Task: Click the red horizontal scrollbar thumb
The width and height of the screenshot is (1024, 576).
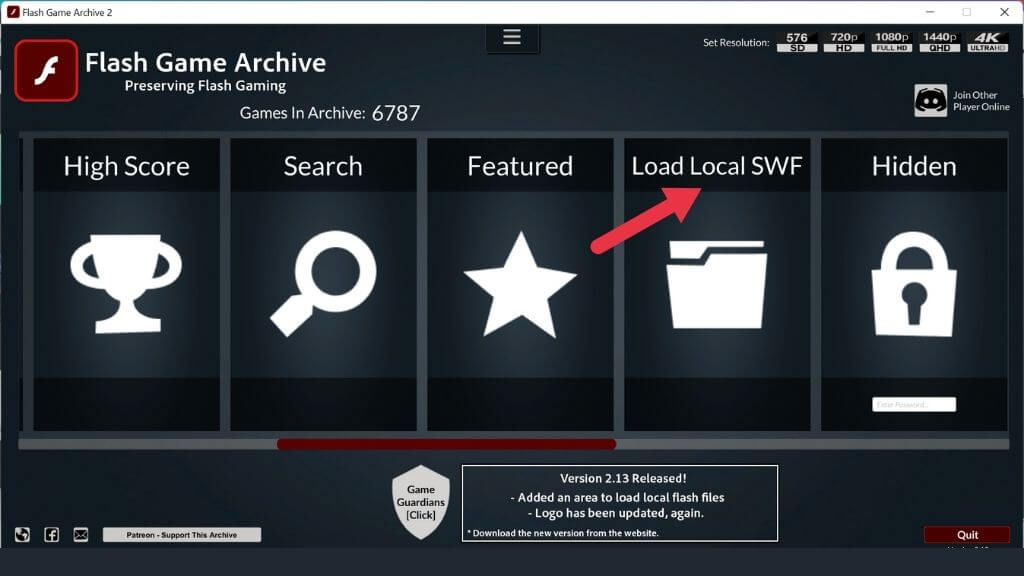Action: coord(446,444)
